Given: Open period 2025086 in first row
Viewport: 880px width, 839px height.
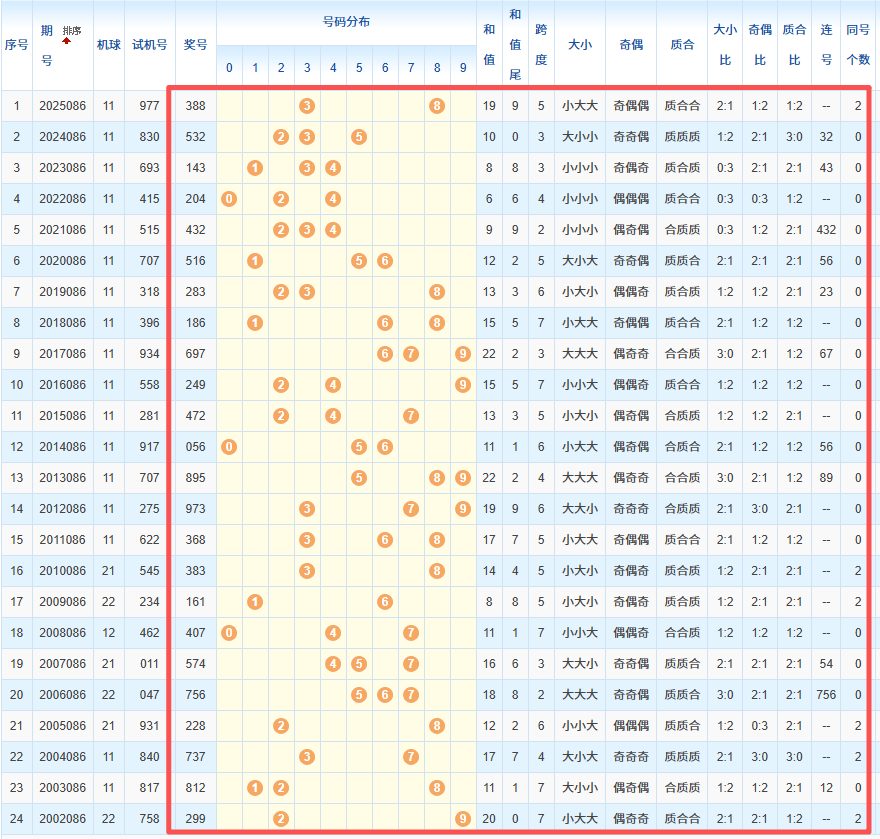Looking at the screenshot, I should point(63,106).
